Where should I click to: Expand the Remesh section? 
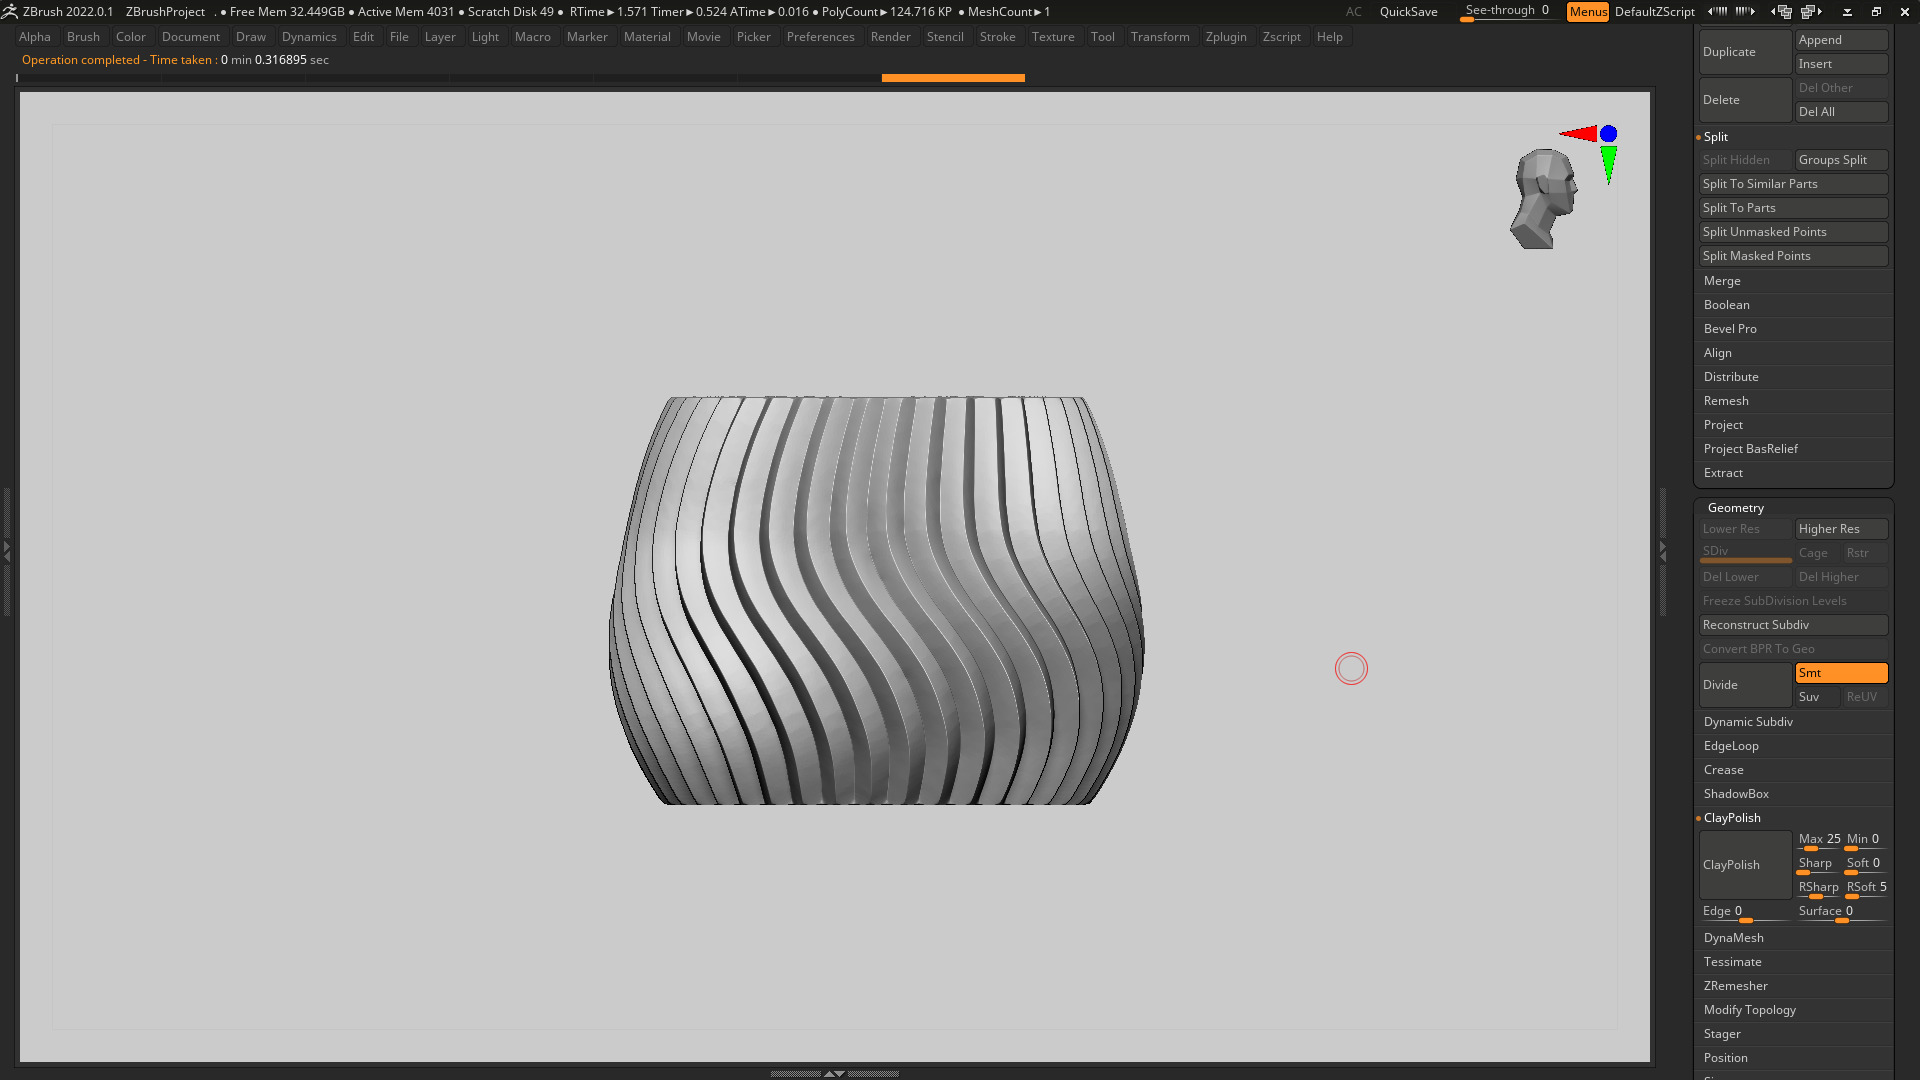[1726, 401]
